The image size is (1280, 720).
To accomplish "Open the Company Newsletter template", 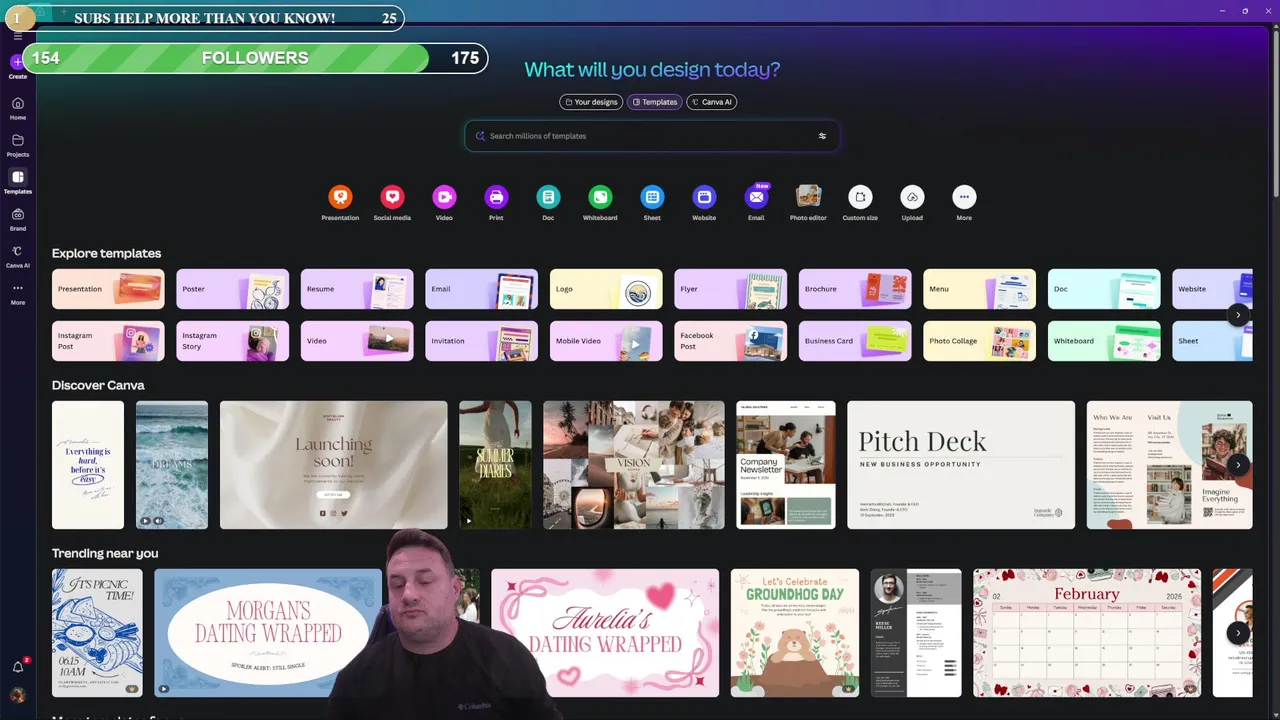I will pos(786,465).
